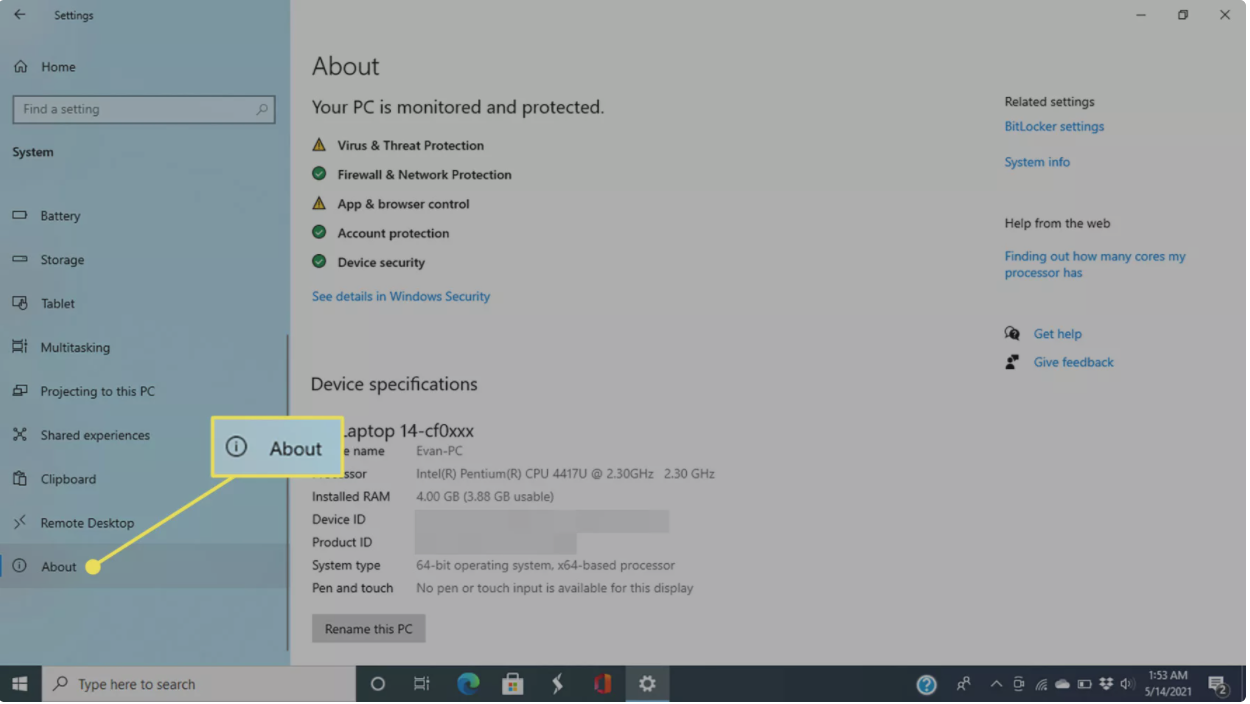The image size is (1250, 704).
Task: Open Battery settings in sidebar
Action: pos(60,216)
